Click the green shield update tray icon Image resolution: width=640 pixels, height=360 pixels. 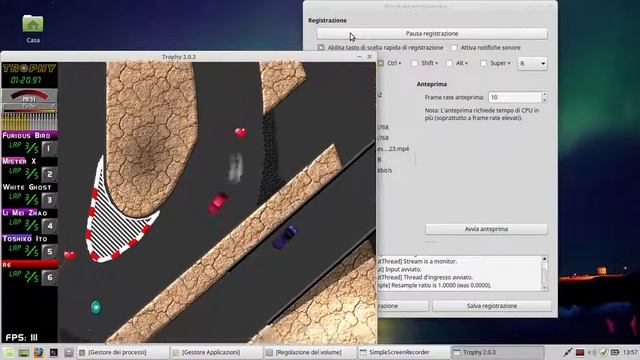[603, 352]
